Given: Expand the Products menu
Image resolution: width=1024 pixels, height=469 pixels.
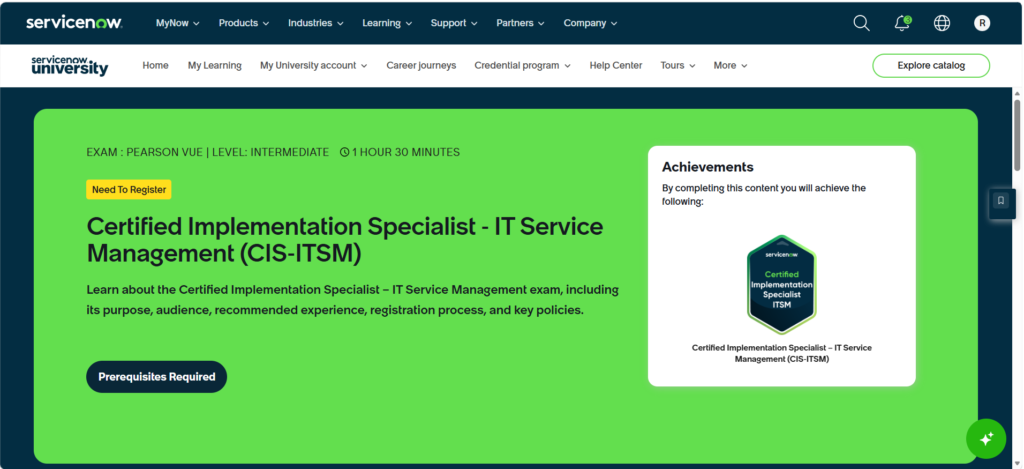Looking at the screenshot, I should 244,23.
